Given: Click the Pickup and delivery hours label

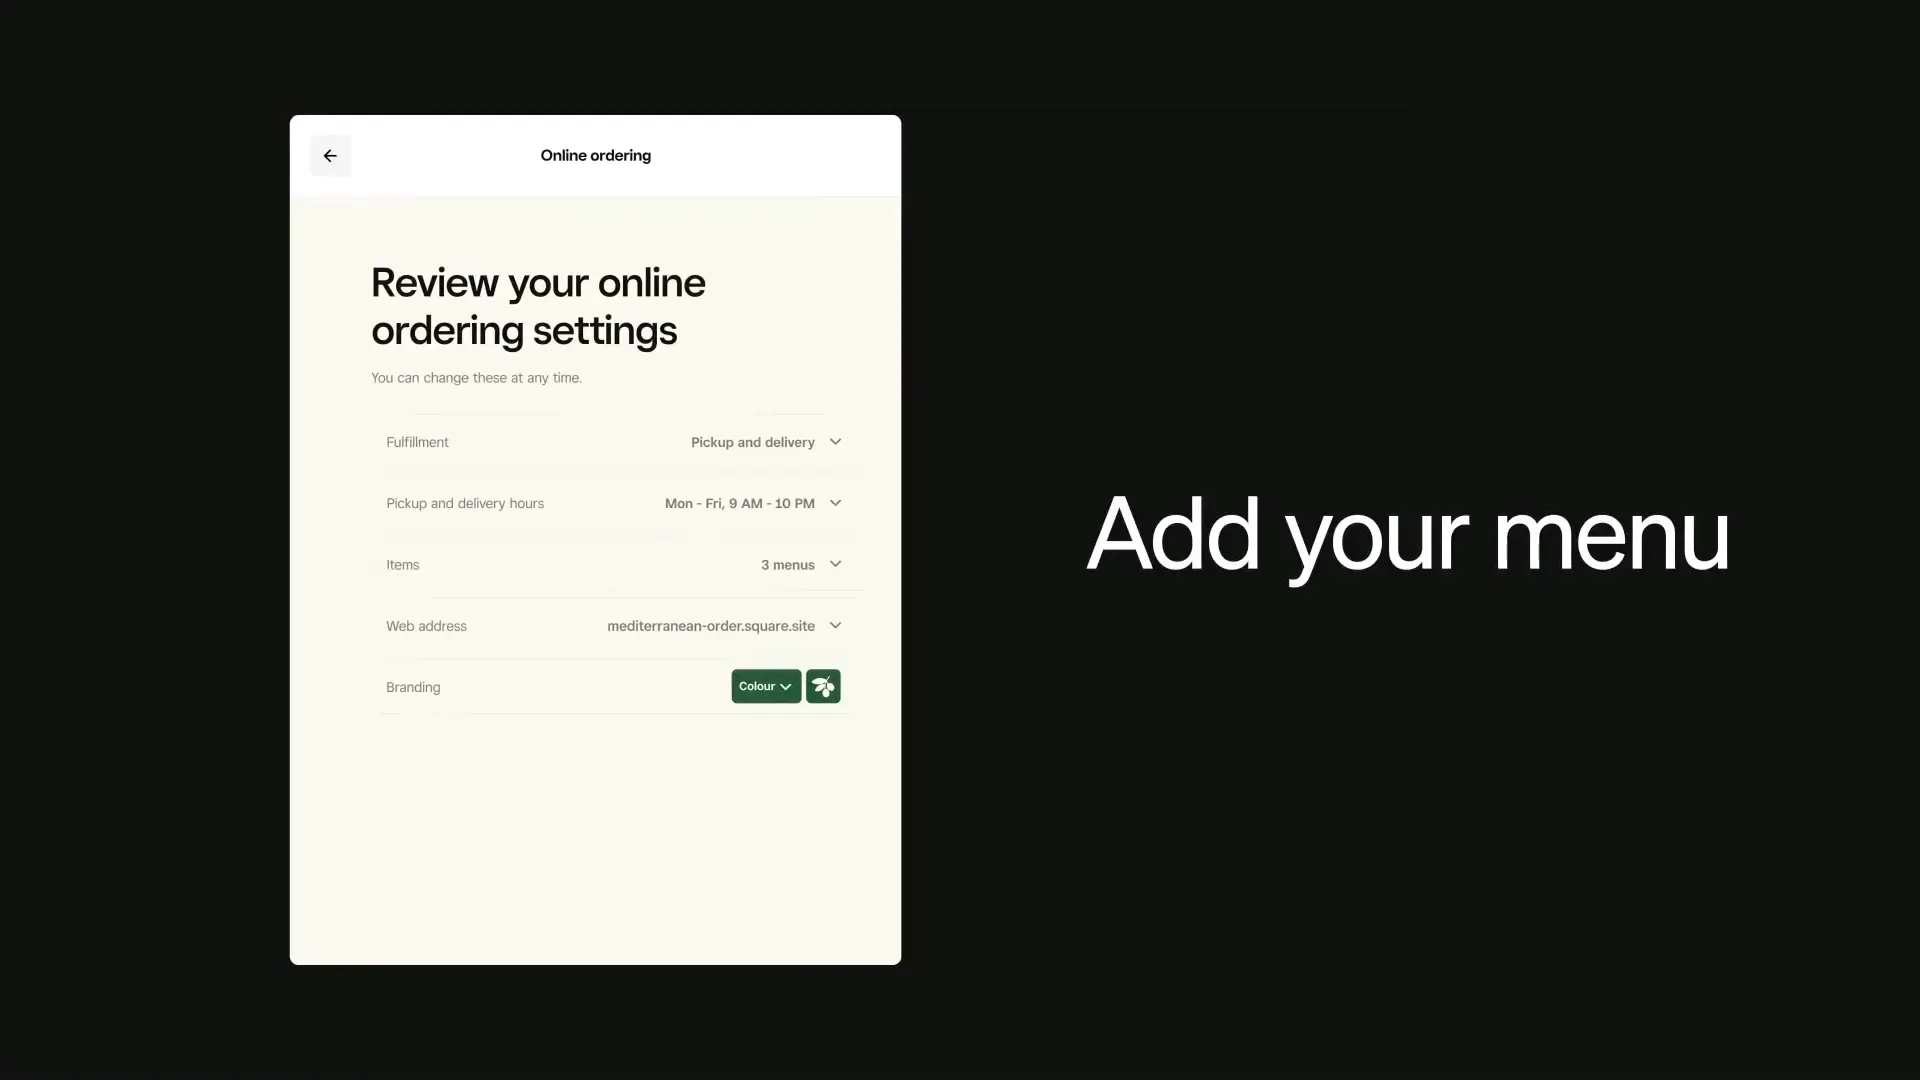Looking at the screenshot, I should (x=464, y=503).
